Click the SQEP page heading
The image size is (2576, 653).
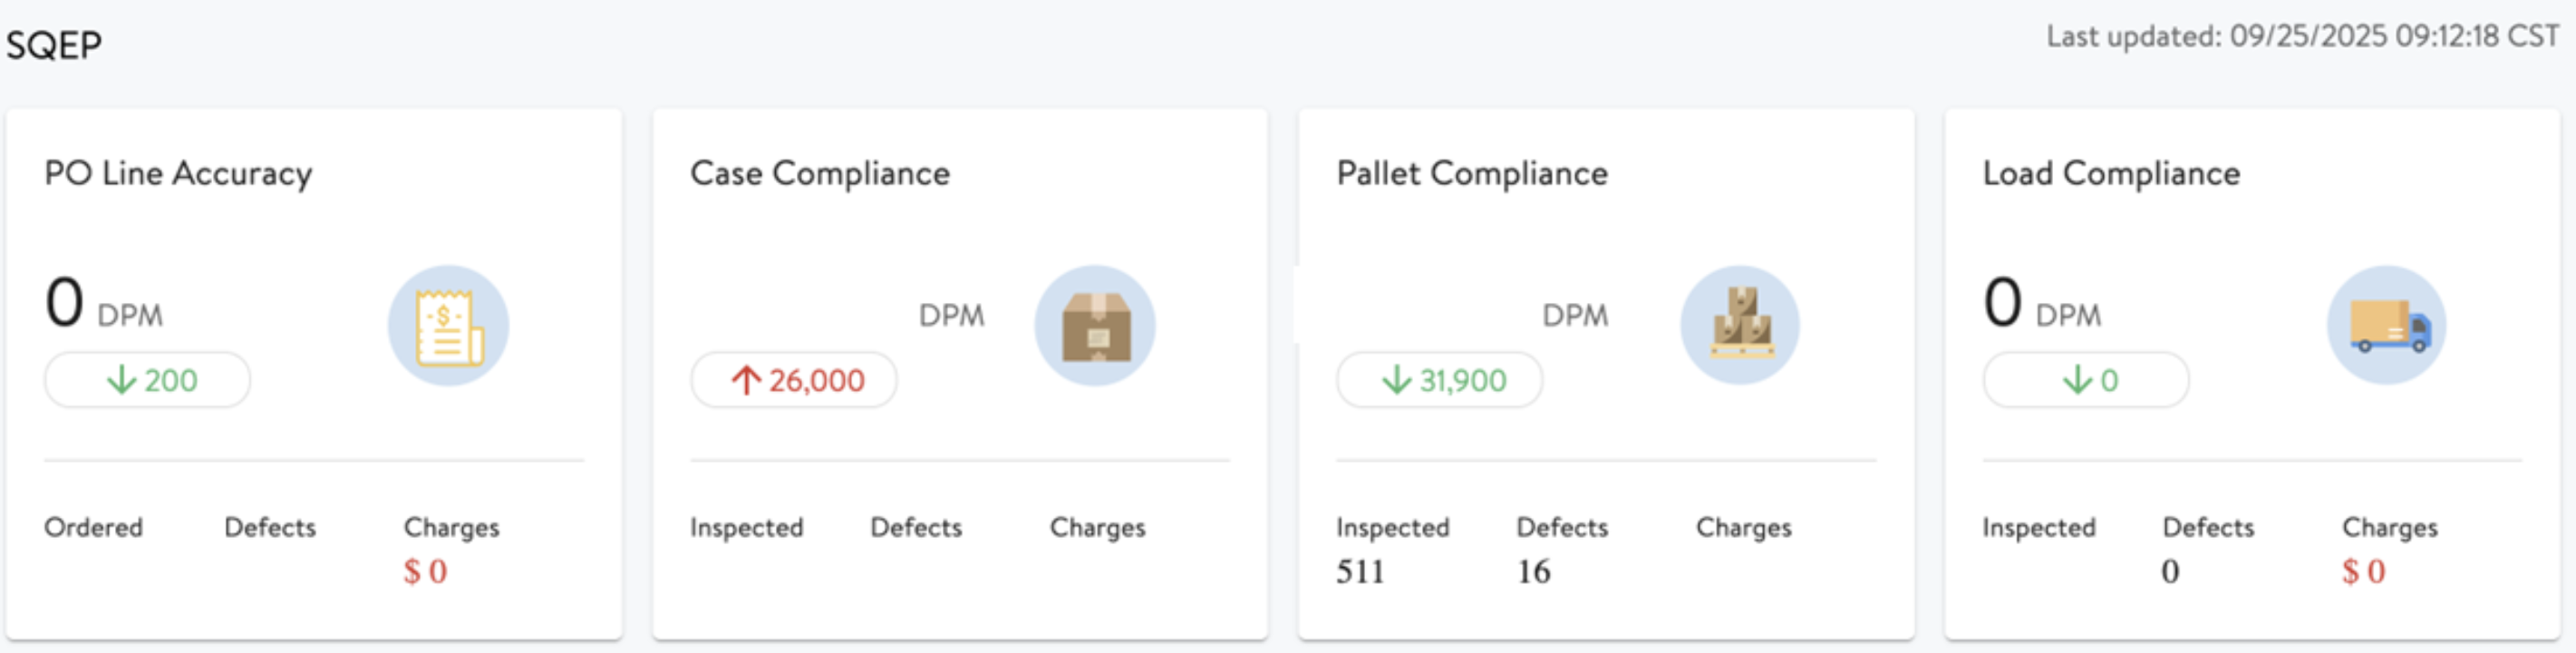click(54, 45)
